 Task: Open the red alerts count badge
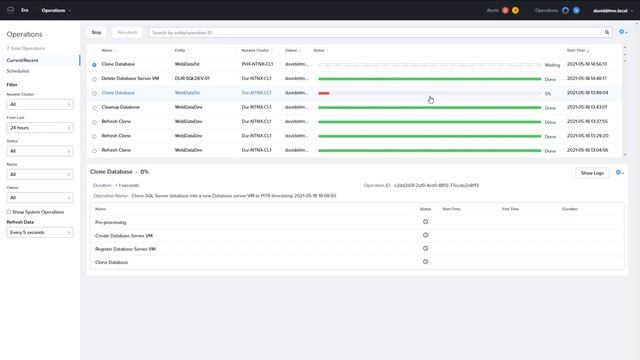pos(505,11)
